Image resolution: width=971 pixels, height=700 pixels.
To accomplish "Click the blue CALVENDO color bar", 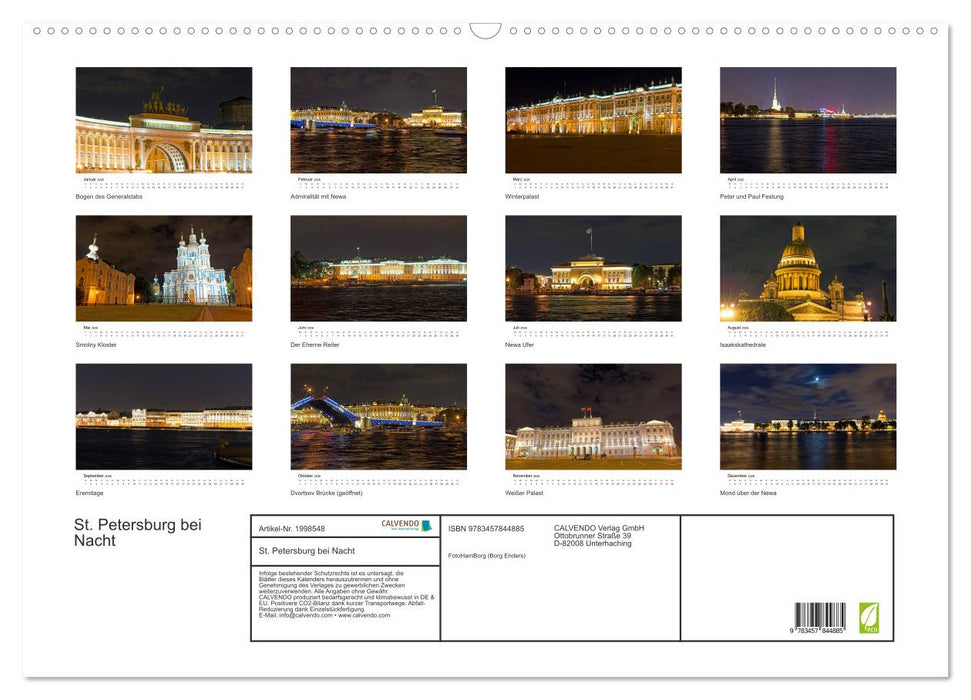I will tap(424, 525).
